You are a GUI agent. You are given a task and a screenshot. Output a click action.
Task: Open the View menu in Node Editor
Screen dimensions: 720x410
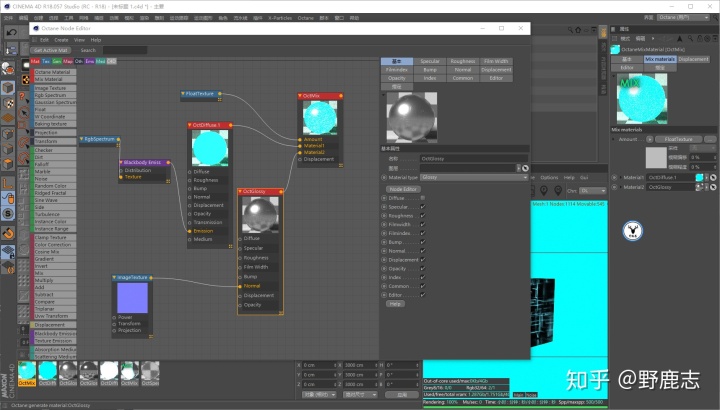click(79, 40)
